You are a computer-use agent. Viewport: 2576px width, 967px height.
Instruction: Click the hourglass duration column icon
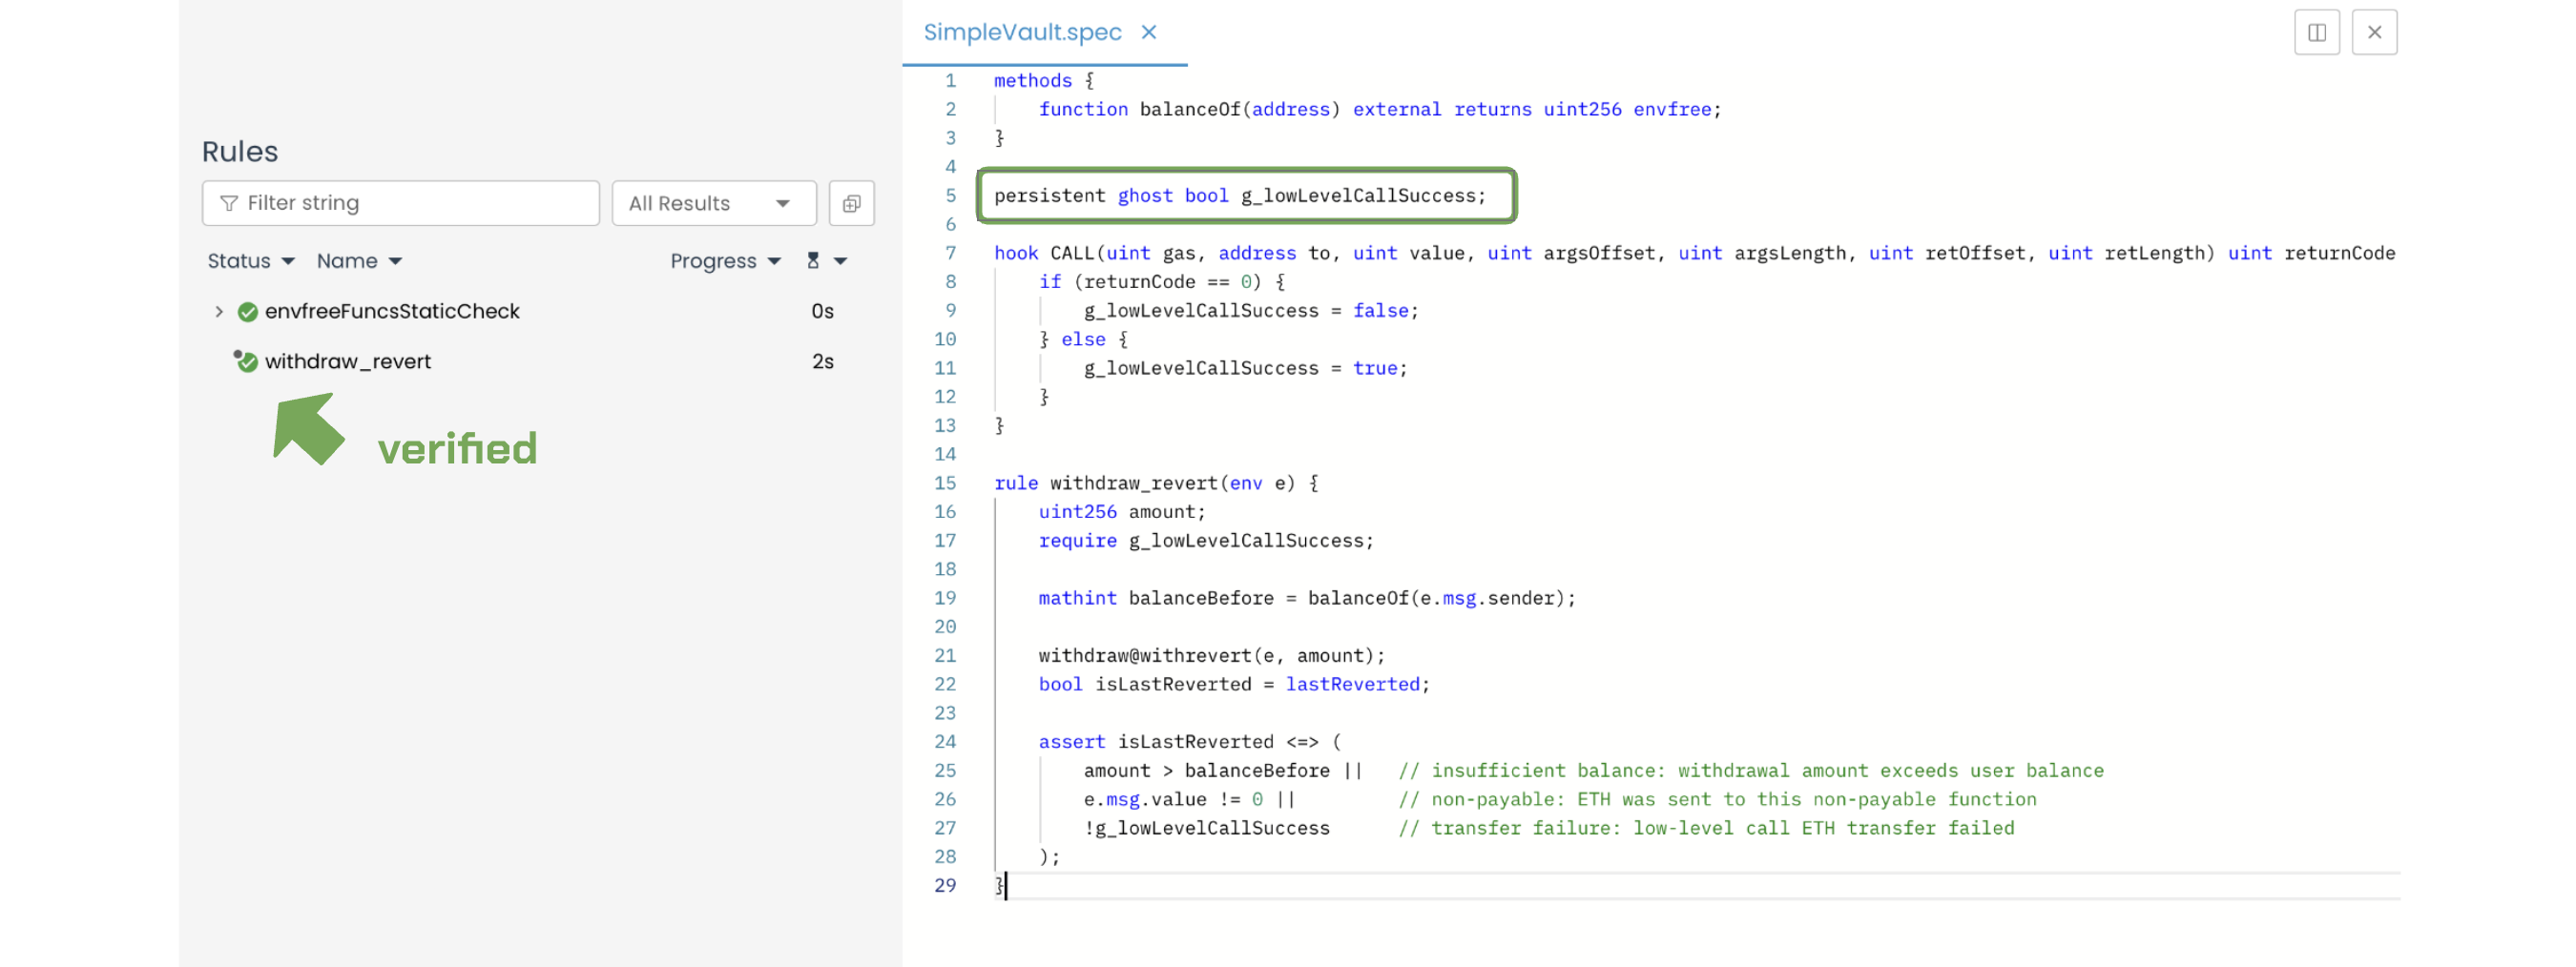coord(813,261)
